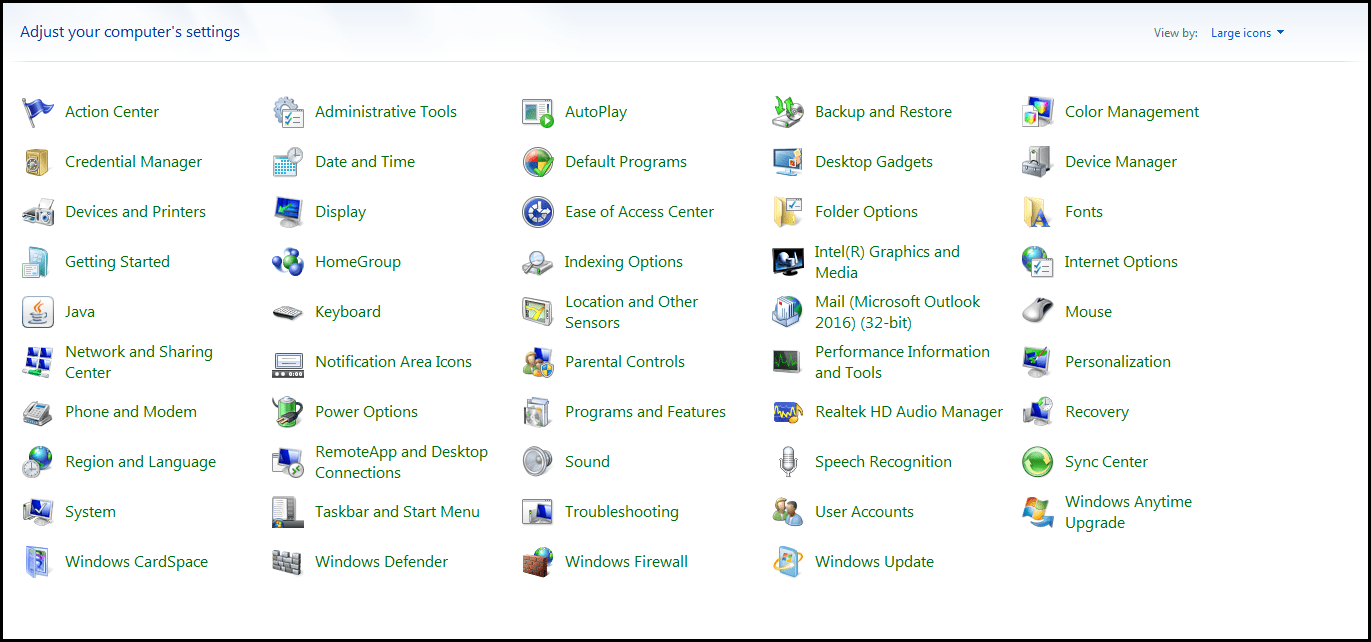1371x642 pixels.
Task: Open the Location and Other Sensors icon
Action: coord(538,312)
